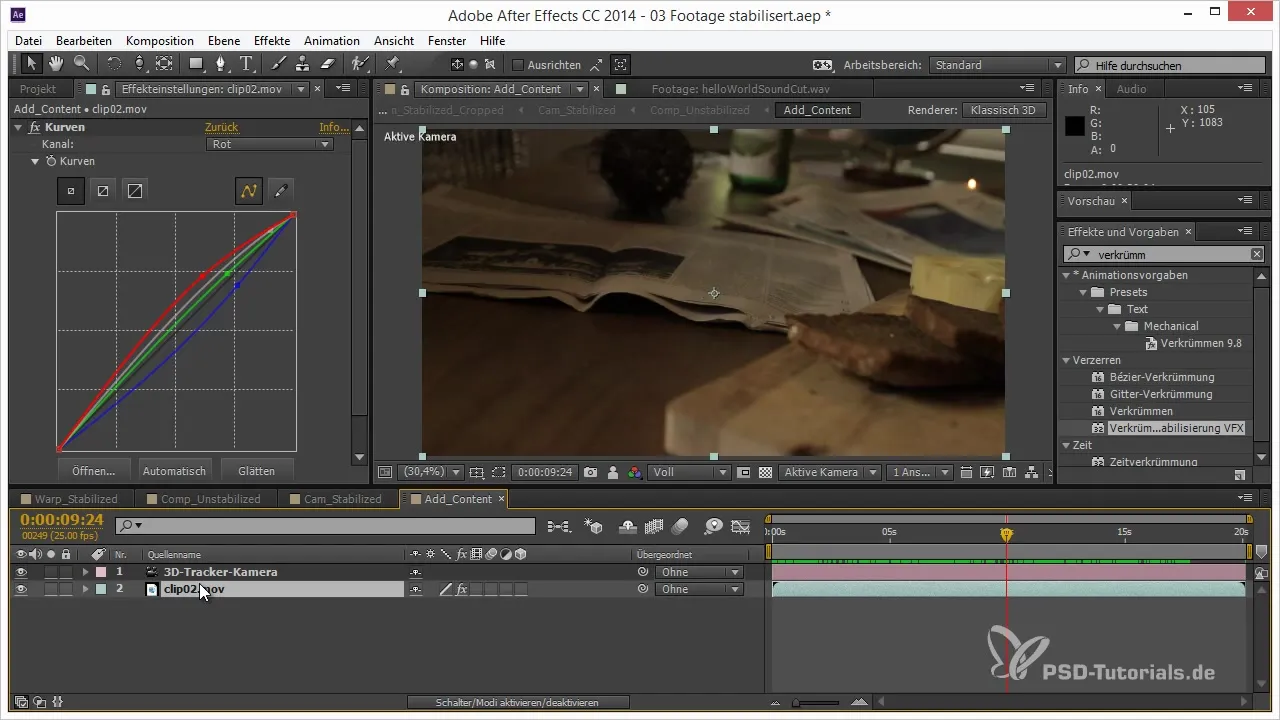Clear the verkrümm effects search field
The image size is (1280, 720).
(1257, 255)
